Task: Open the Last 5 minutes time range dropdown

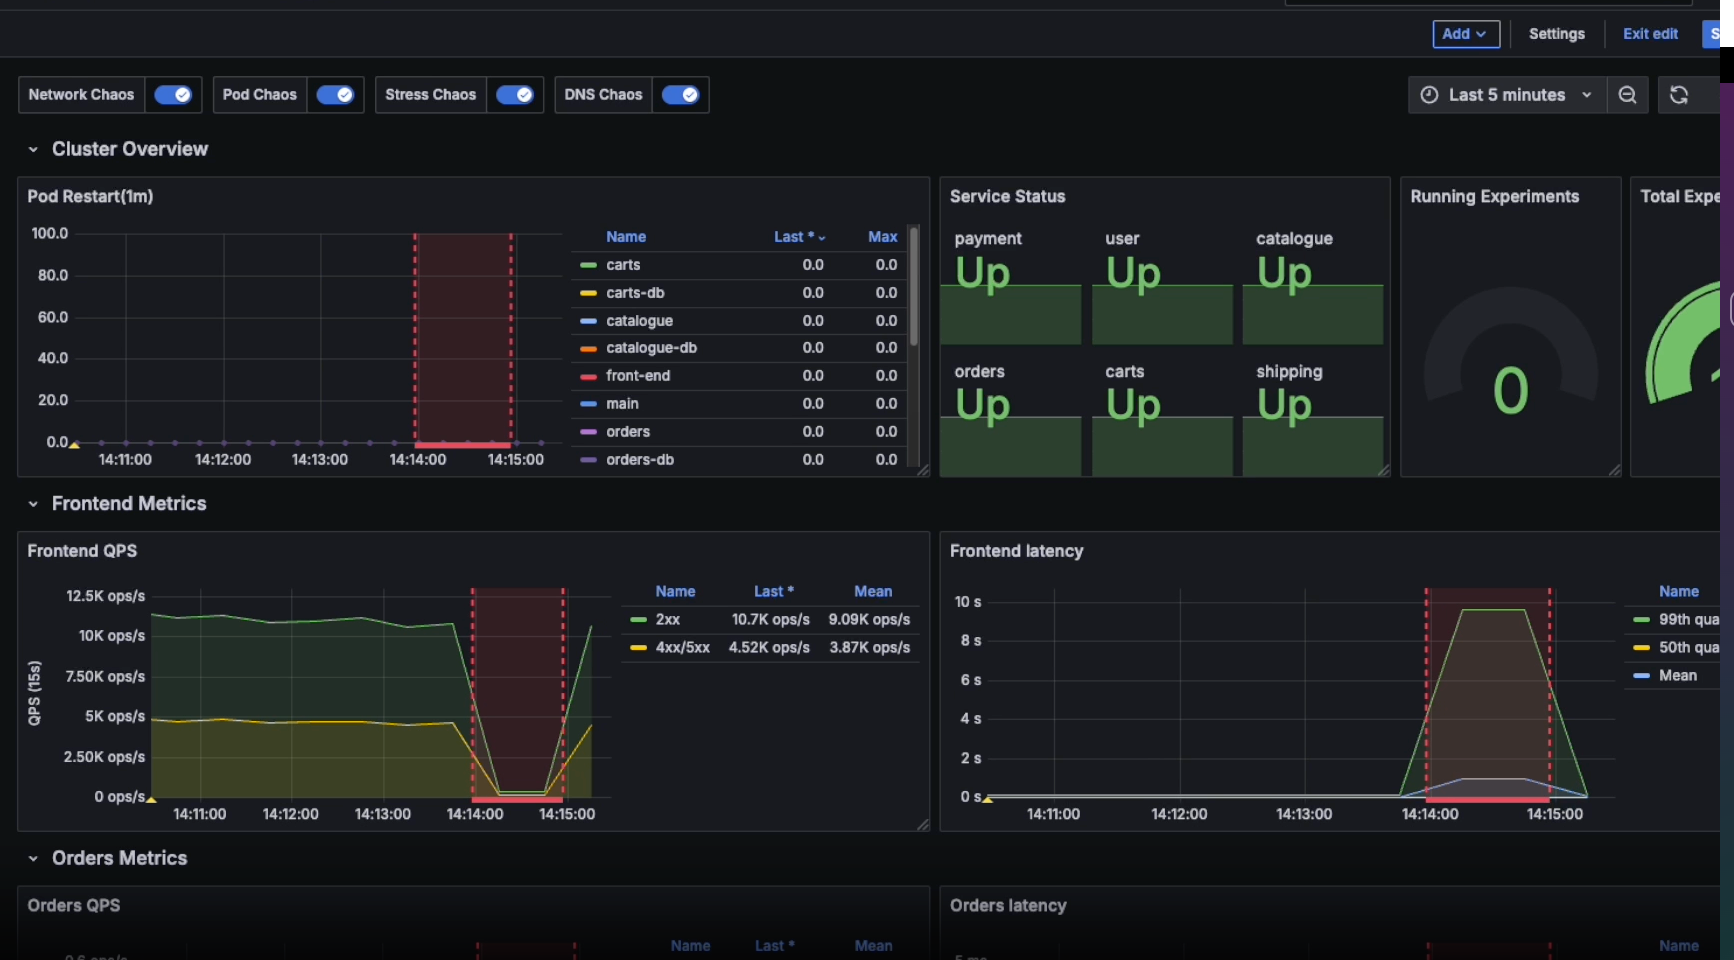Action: coord(1507,95)
